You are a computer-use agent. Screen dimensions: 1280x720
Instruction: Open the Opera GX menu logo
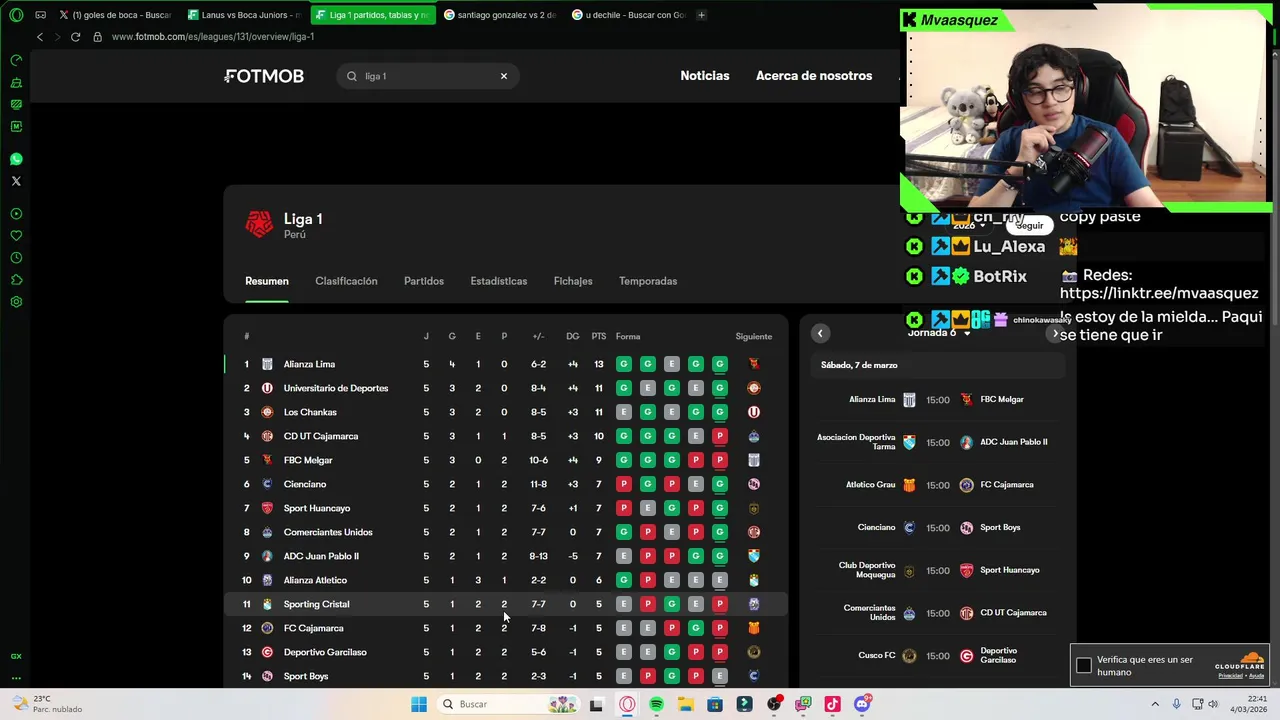16,15
